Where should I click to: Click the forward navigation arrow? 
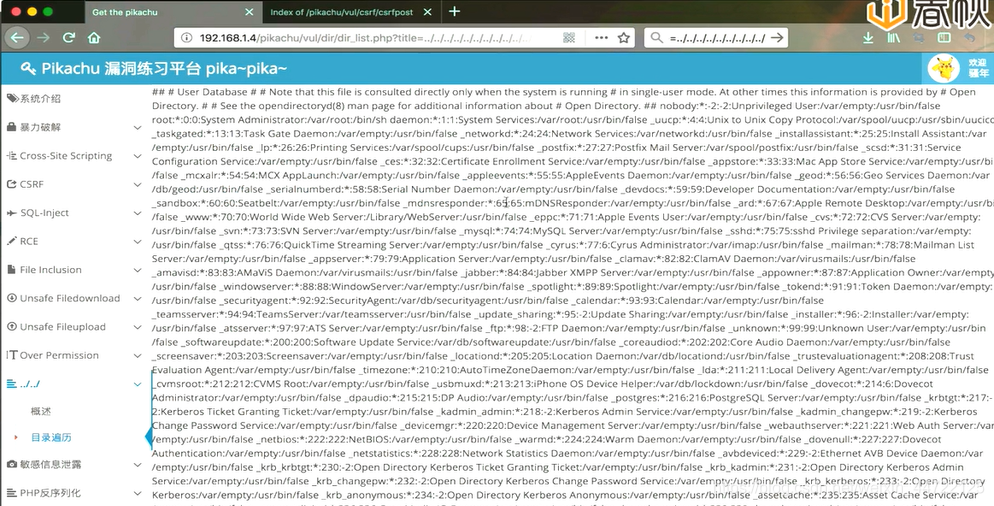[43, 37]
